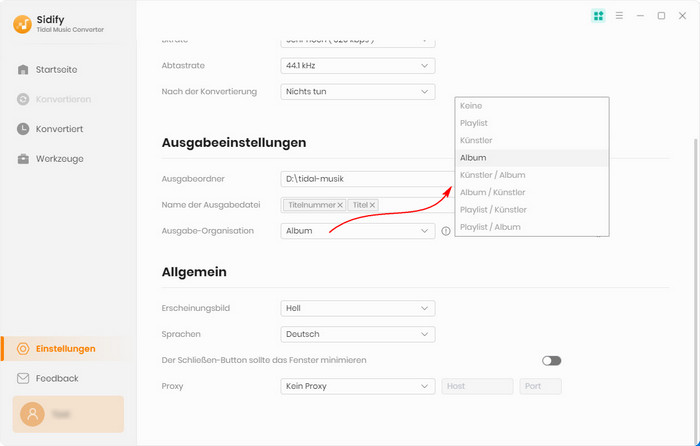Click the proxy Port field

(x=540, y=386)
